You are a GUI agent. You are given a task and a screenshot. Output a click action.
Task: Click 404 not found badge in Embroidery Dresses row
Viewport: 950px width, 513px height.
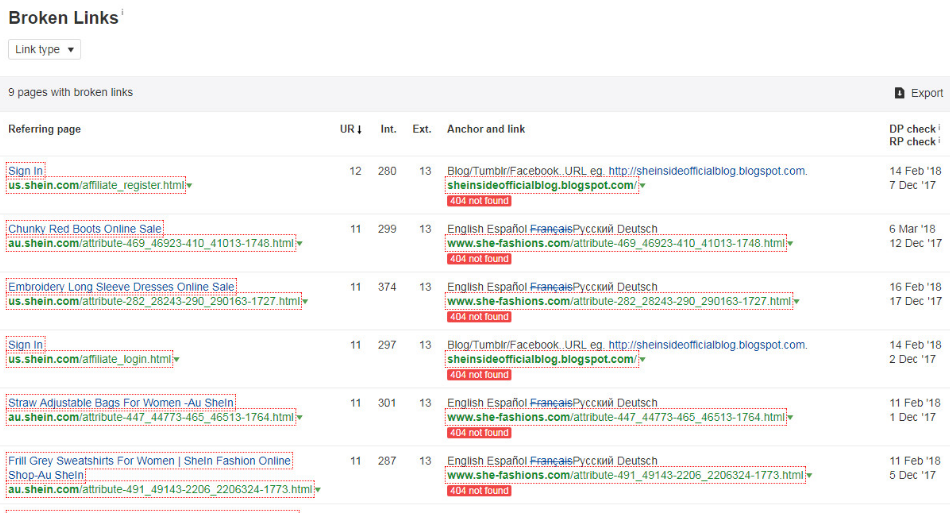point(479,317)
